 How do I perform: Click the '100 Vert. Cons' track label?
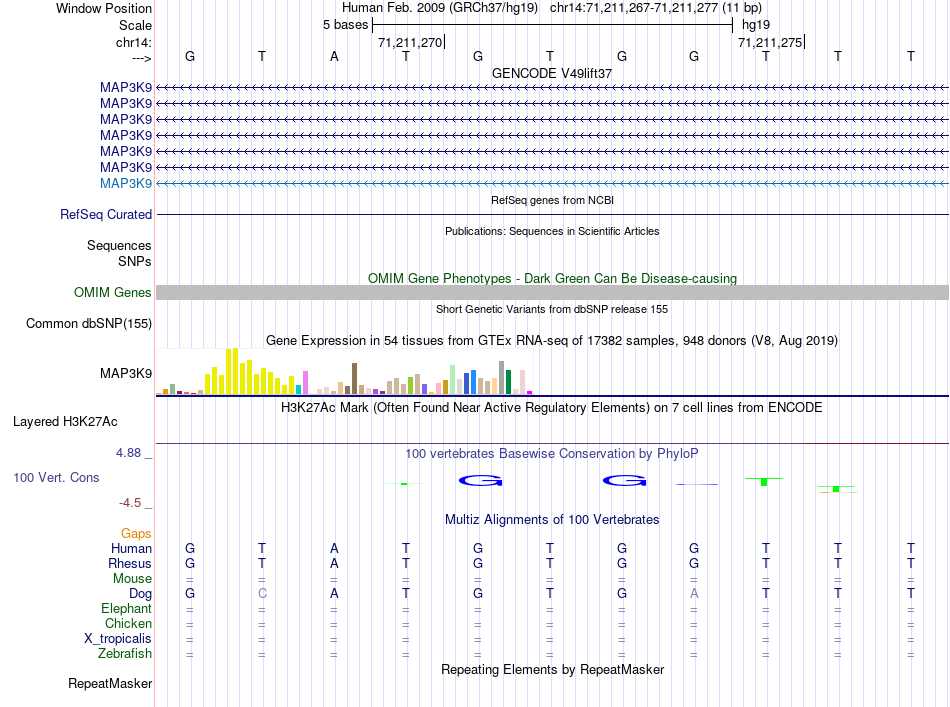(56, 477)
